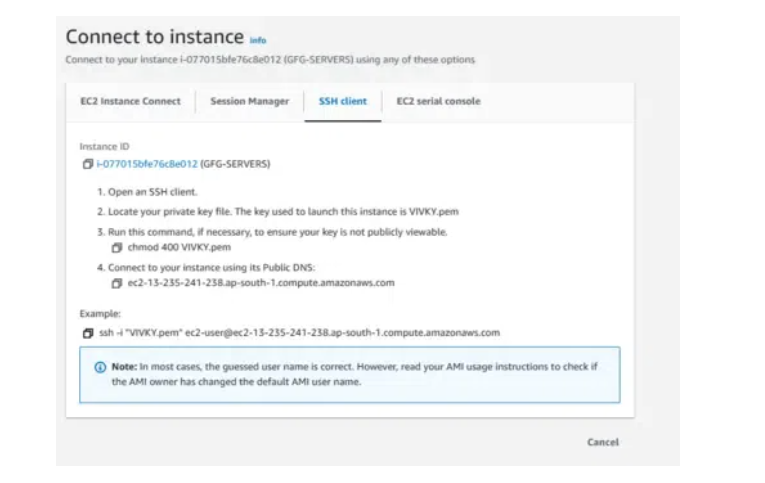Click the Instance ID label
This screenshot has height=483, width=765.
104,146
